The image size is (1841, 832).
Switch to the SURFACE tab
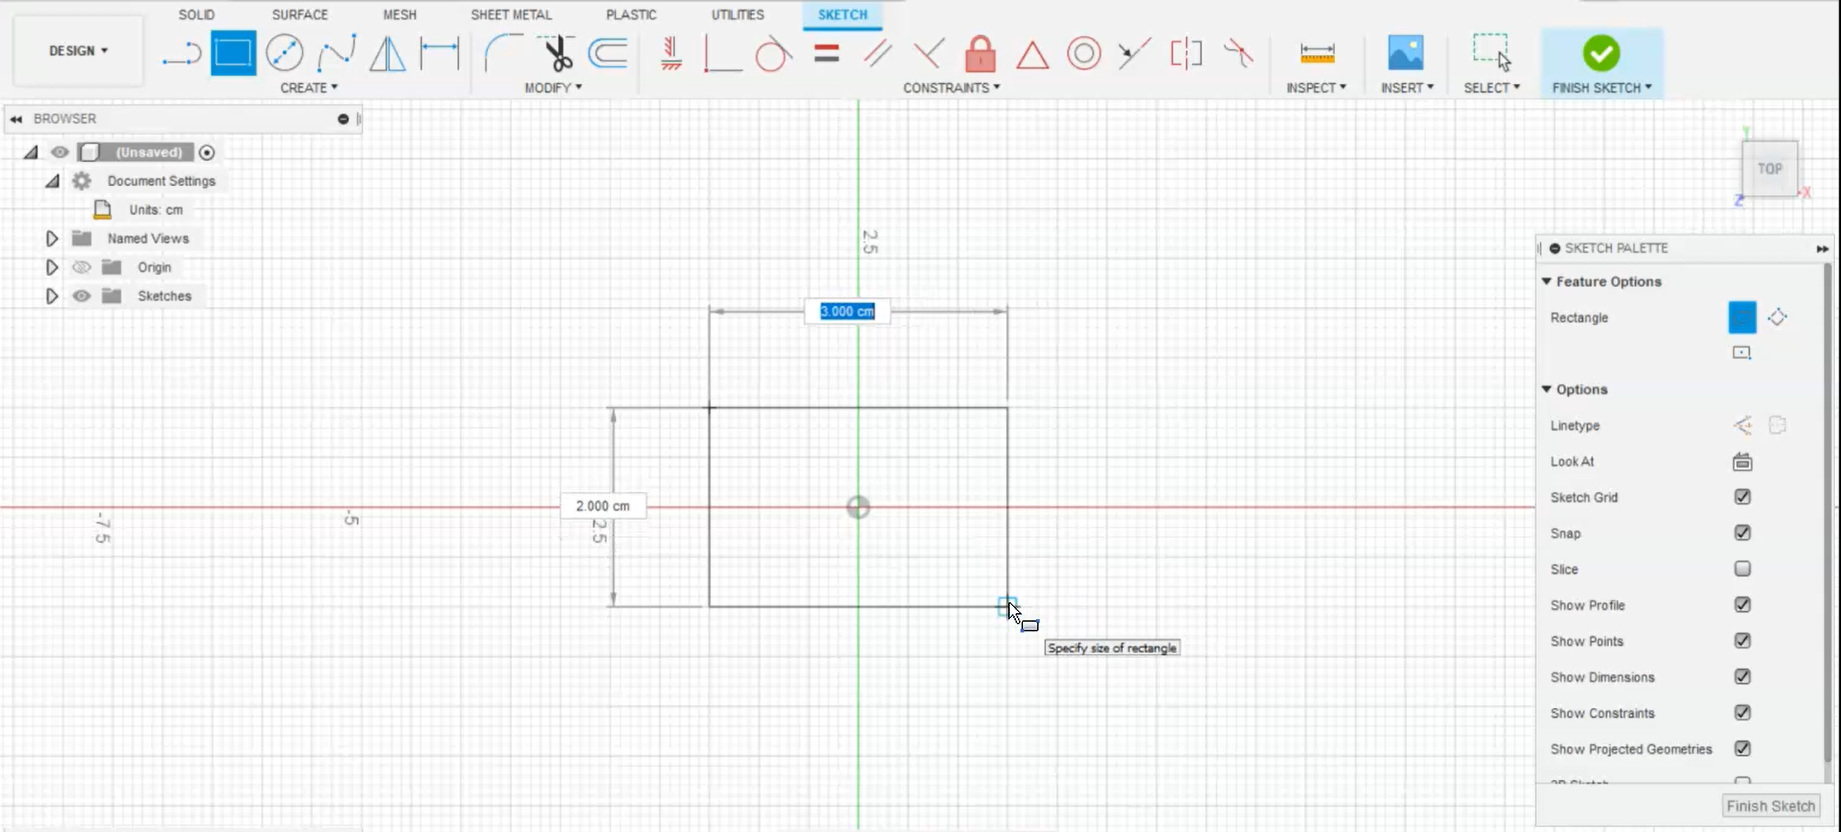pyautogui.click(x=299, y=15)
